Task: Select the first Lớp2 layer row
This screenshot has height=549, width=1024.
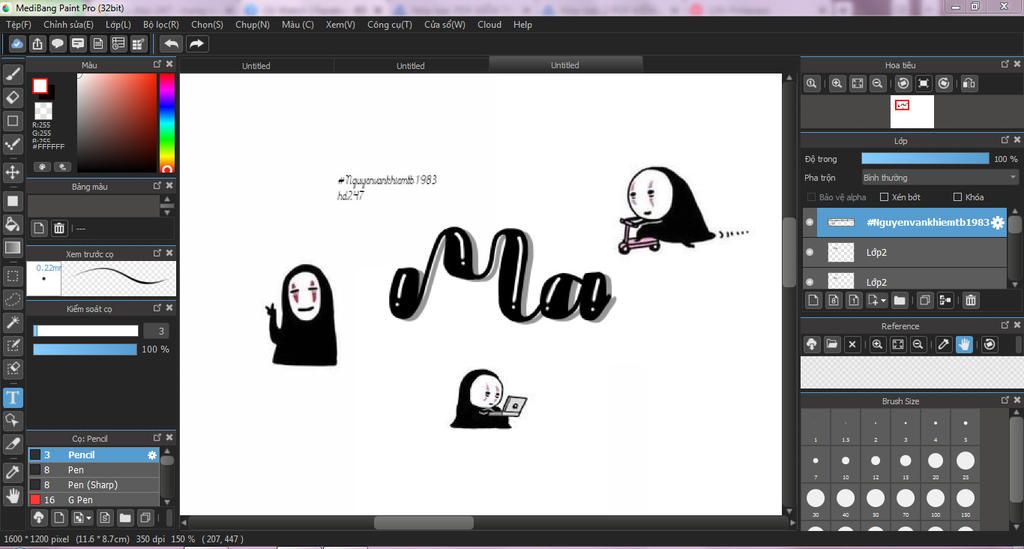Action: 905,253
